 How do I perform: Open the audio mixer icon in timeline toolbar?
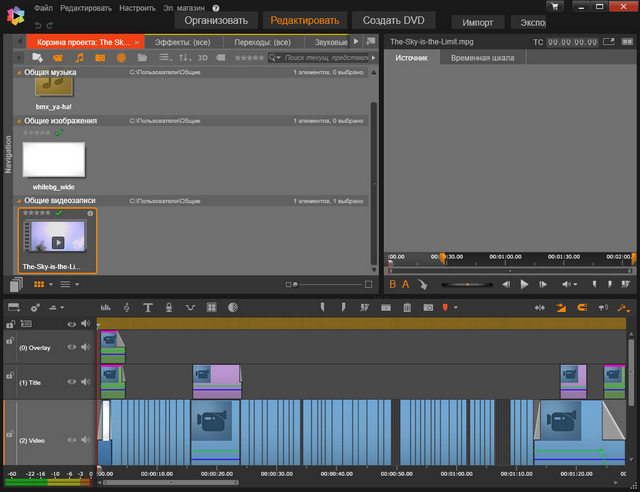point(106,307)
